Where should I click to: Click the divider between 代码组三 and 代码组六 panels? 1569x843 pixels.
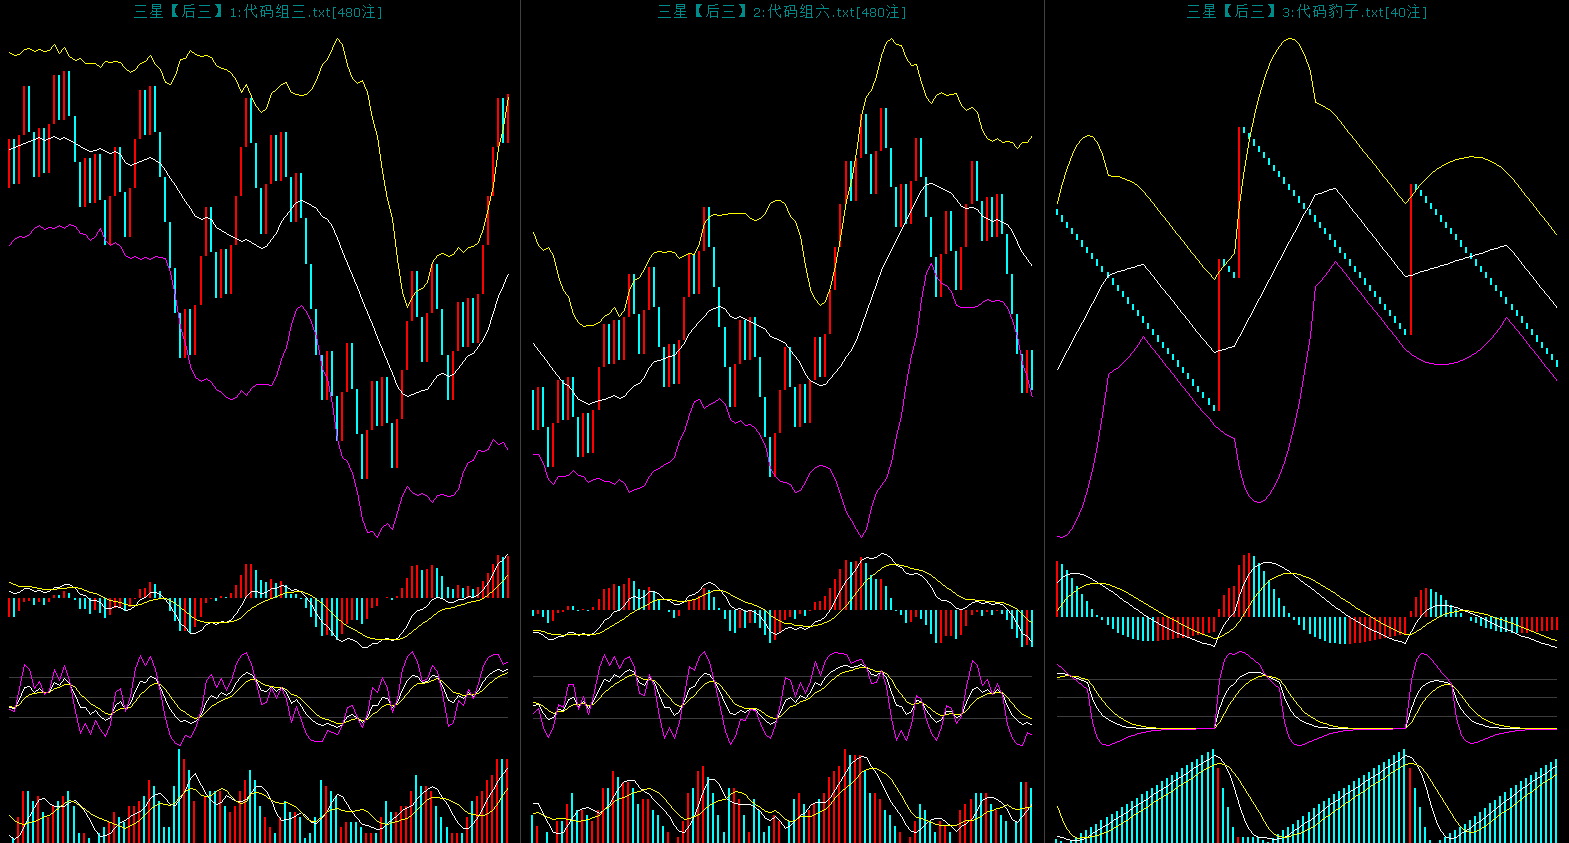pyautogui.click(x=520, y=420)
